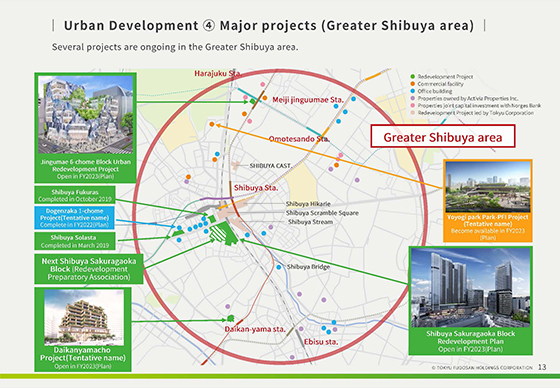Click purple Activia Properties legend dot
Screen dimensions: 560x388
412,98
